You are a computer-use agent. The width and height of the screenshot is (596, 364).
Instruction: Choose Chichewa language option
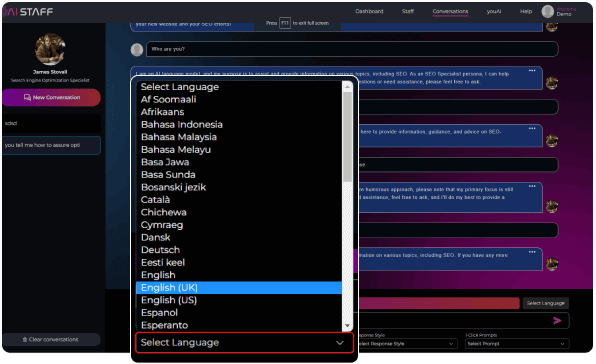coord(239,212)
